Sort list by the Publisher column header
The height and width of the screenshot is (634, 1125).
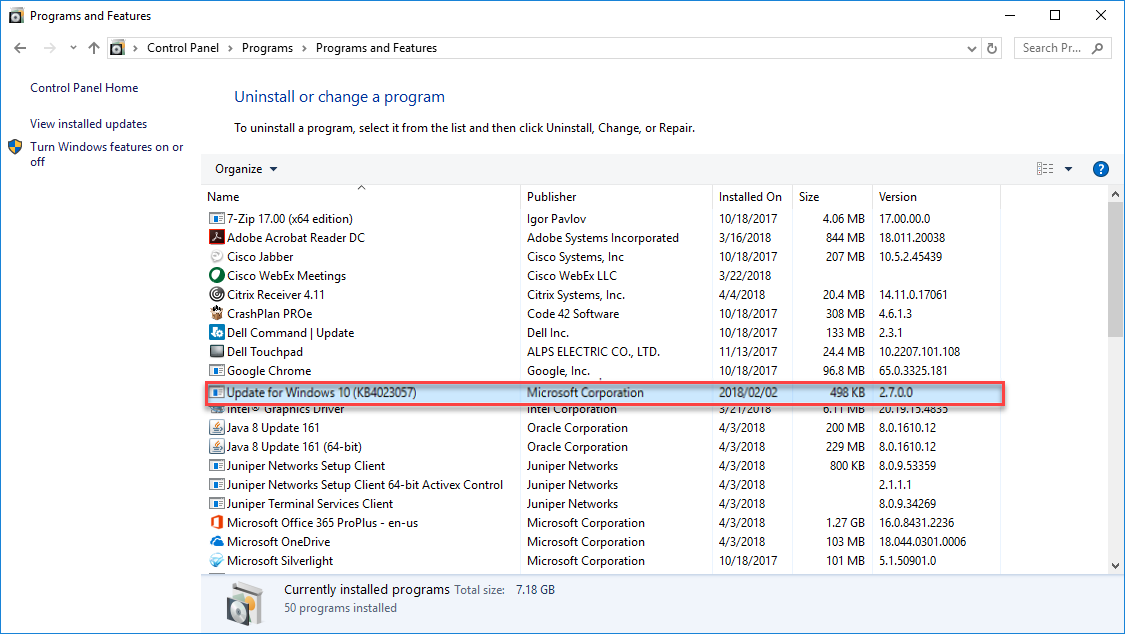coord(552,197)
